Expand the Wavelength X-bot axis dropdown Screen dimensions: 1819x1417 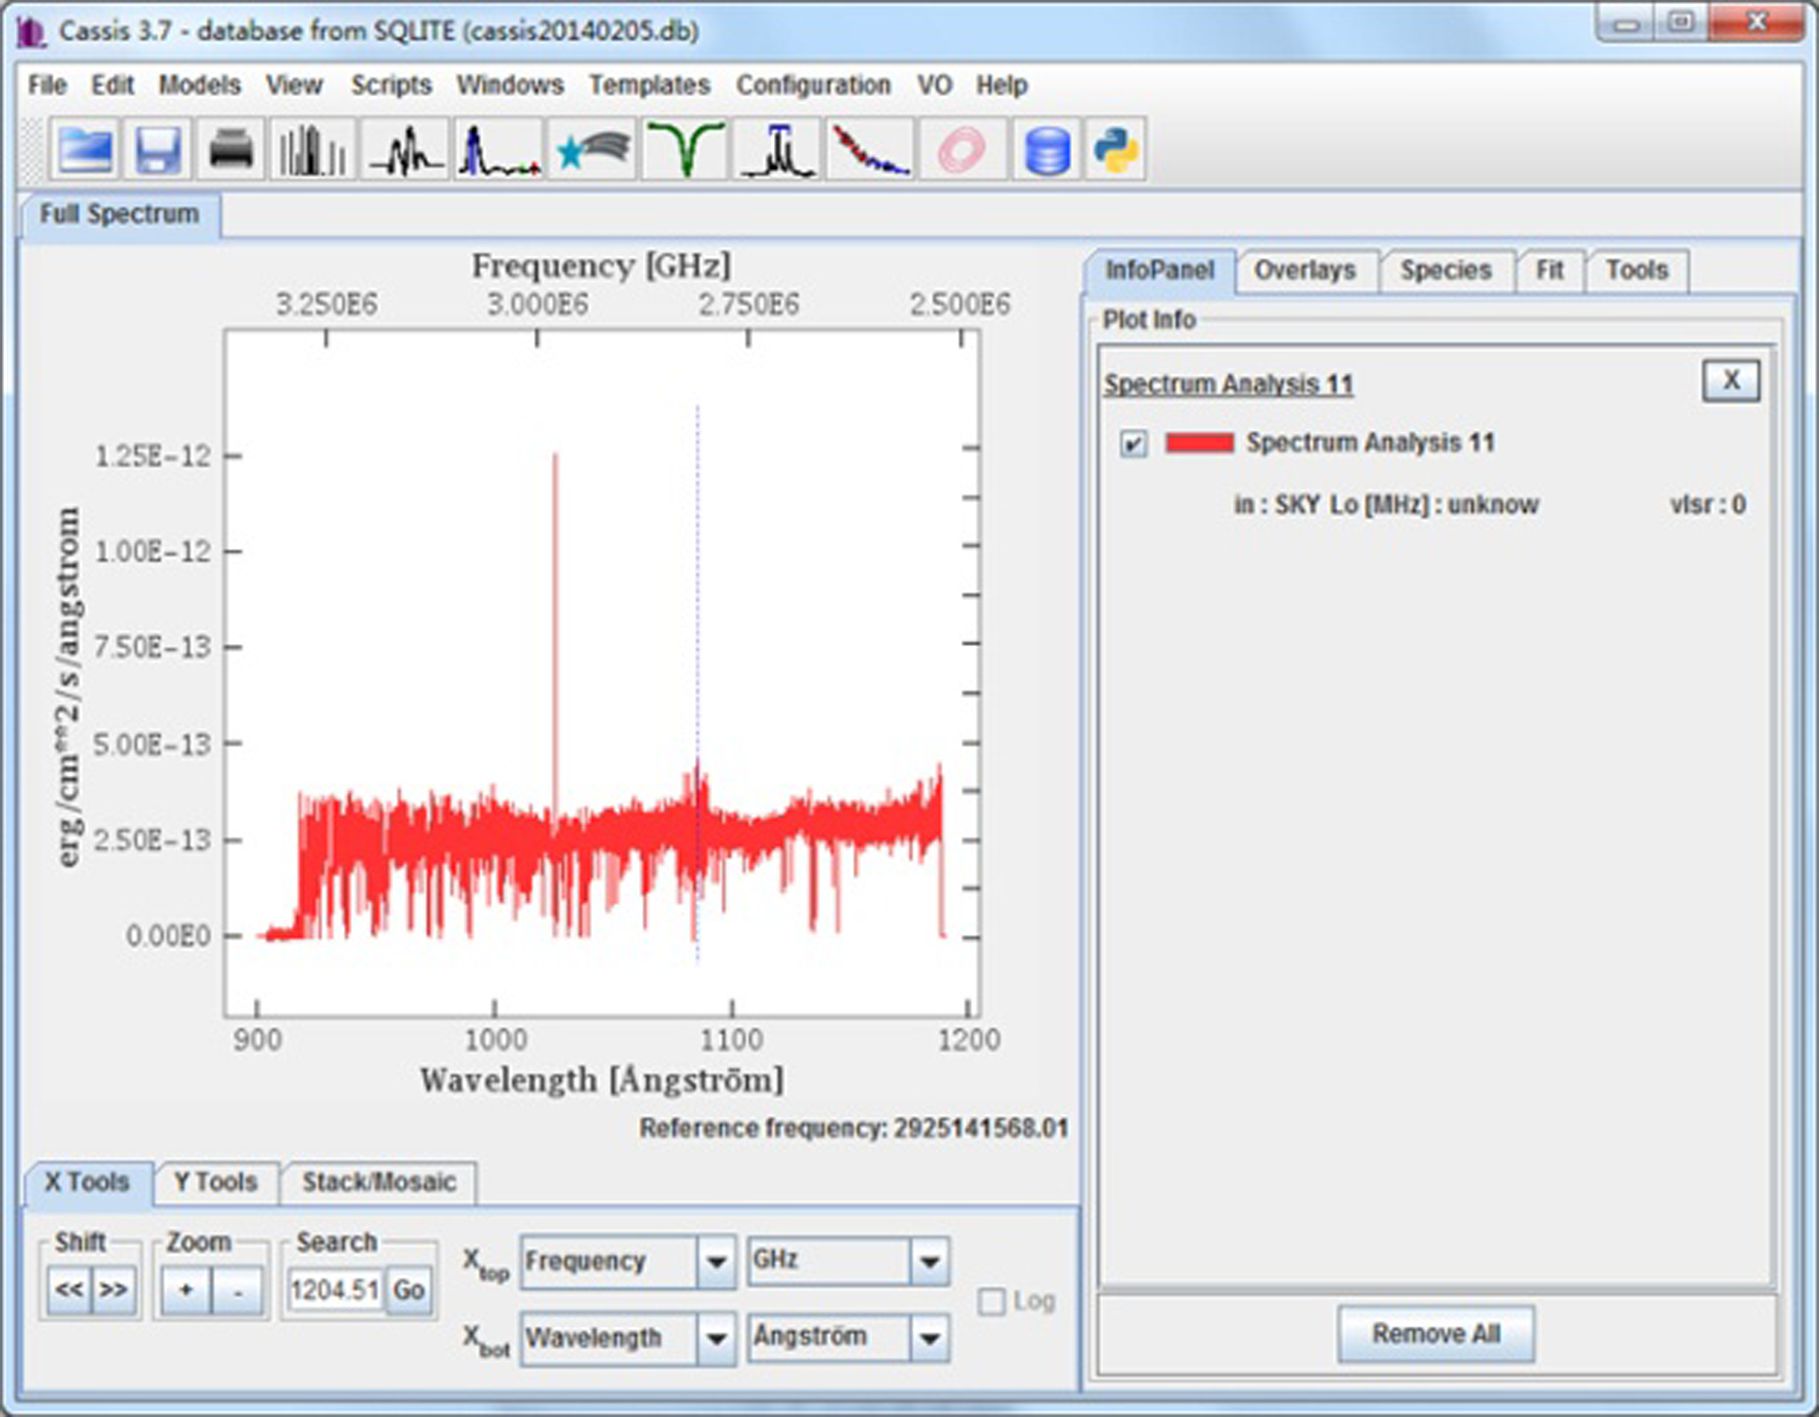coord(716,1338)
